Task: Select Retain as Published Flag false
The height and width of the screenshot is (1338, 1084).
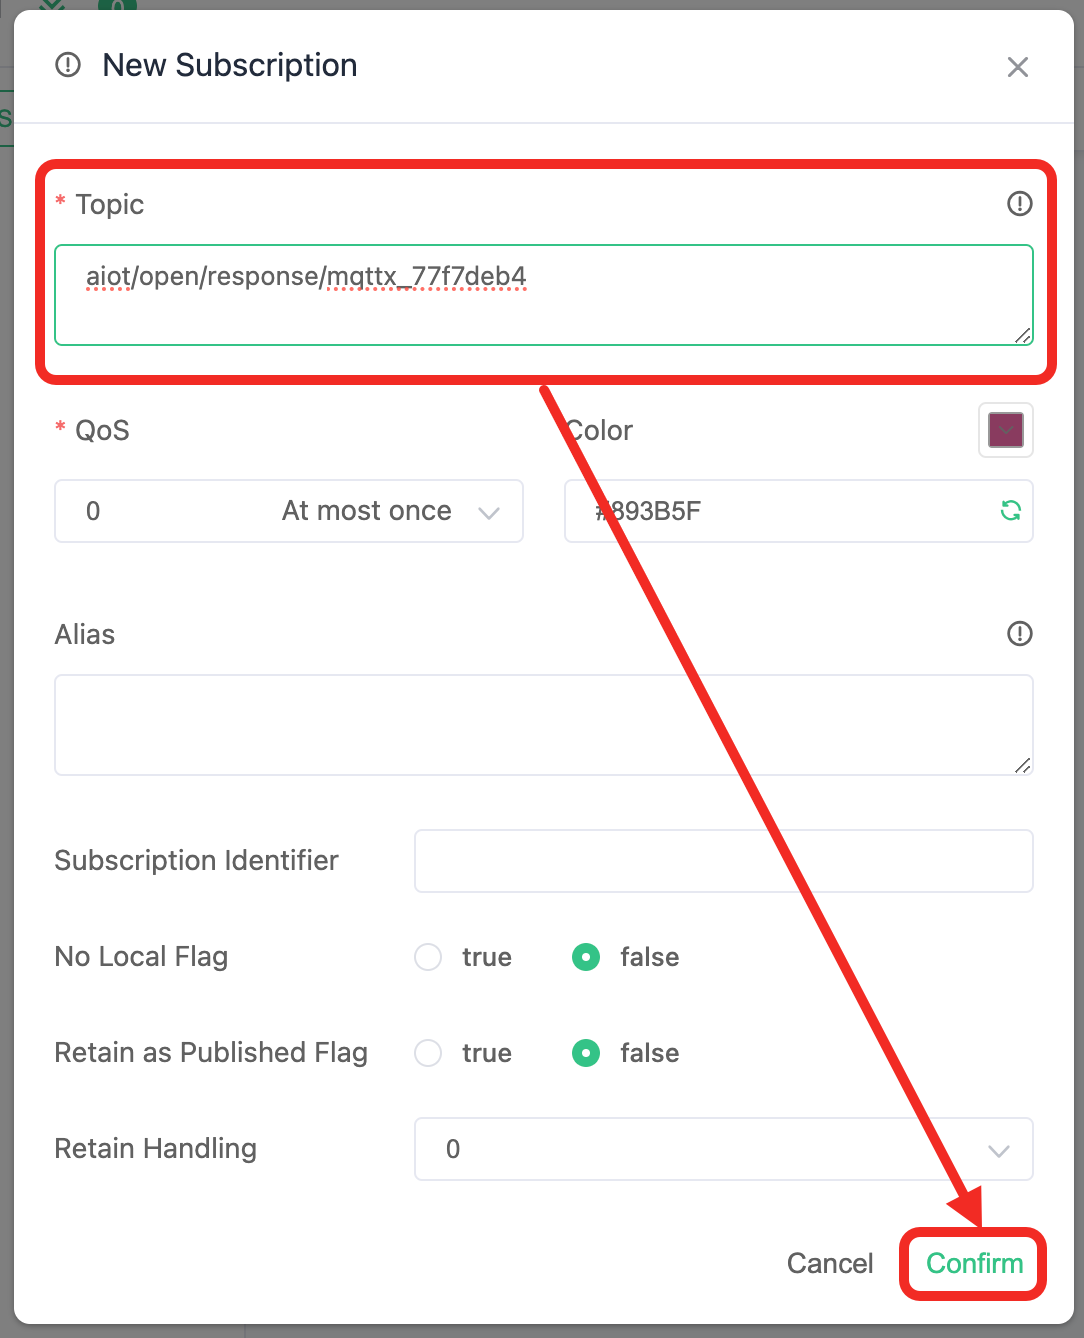Action: coord(586,1053)
